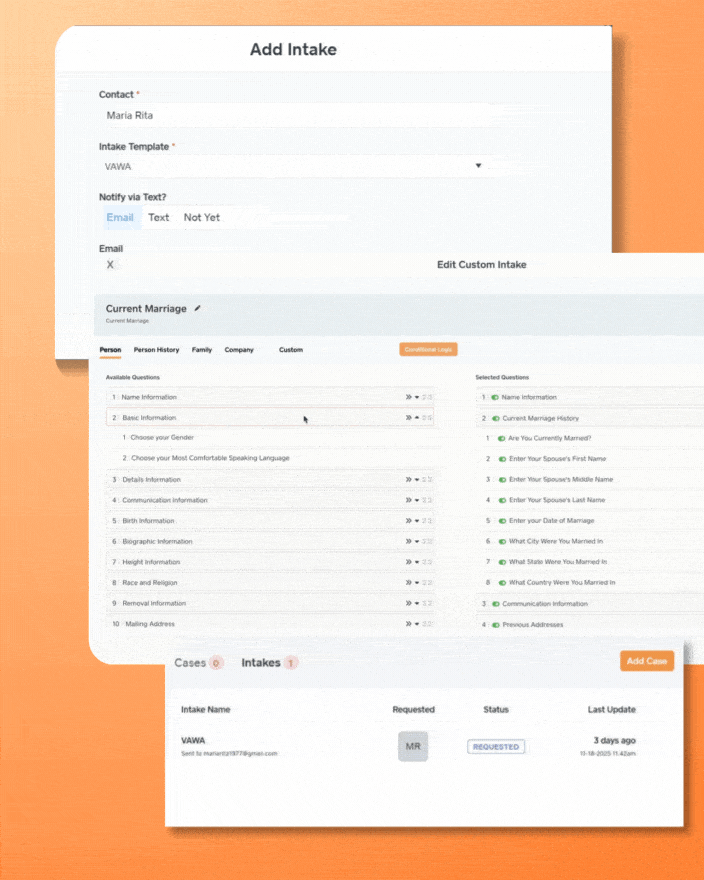Click the MR avatar in Requested column
704x880 pixels.
pos(413,746)
